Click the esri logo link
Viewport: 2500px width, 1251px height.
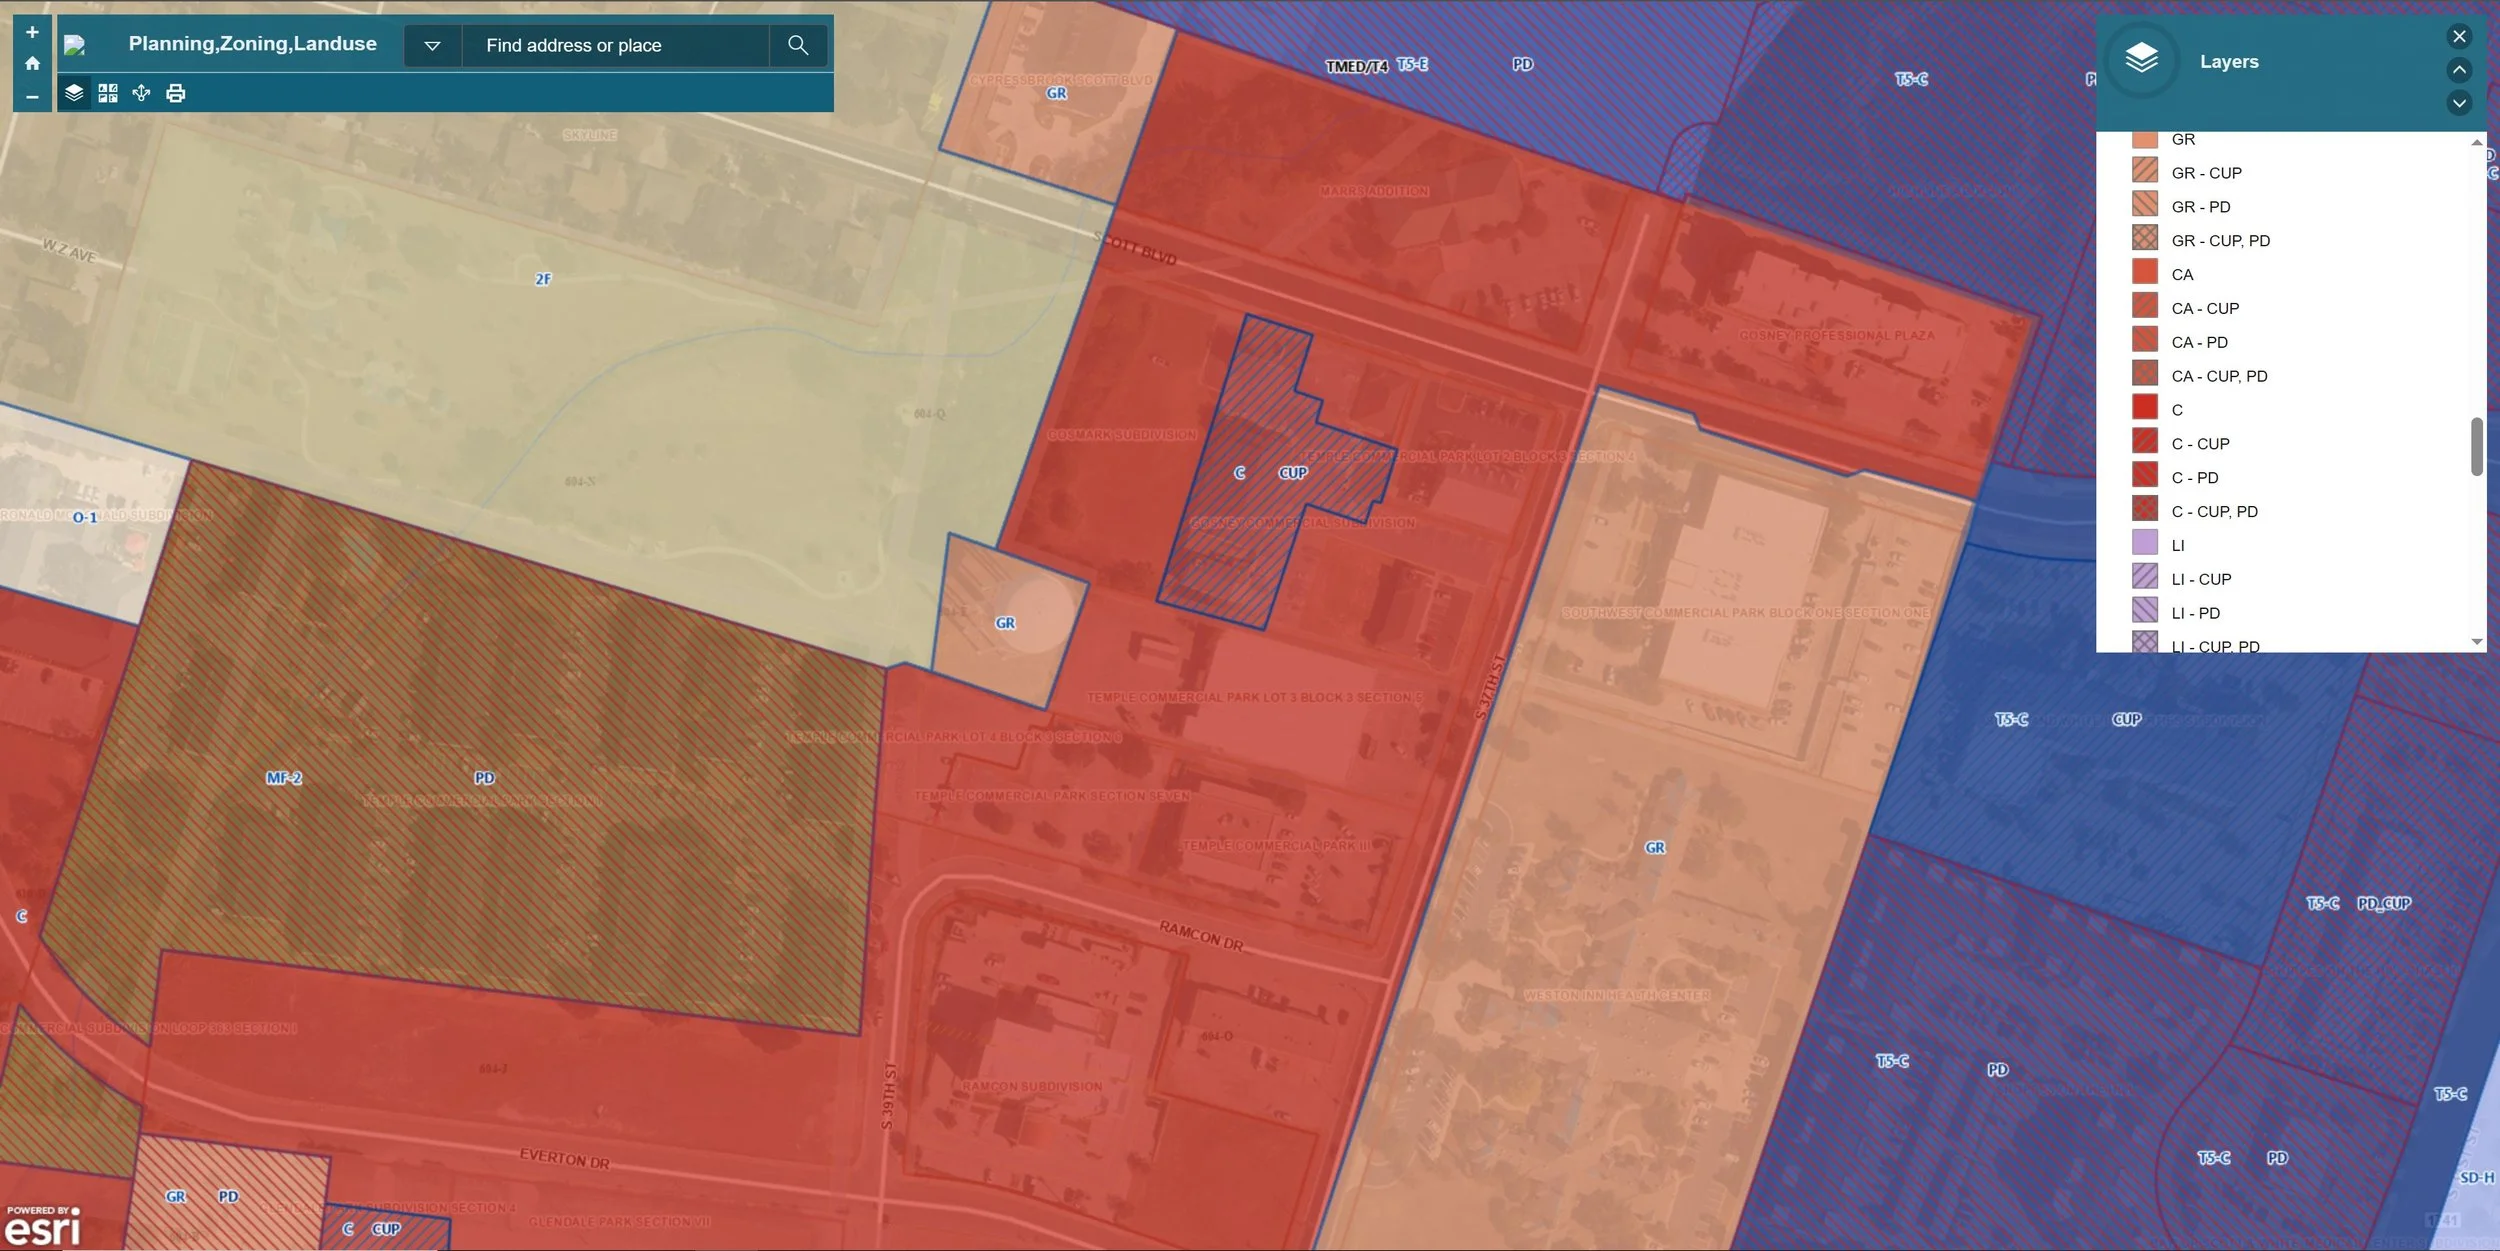(43, 1226)
